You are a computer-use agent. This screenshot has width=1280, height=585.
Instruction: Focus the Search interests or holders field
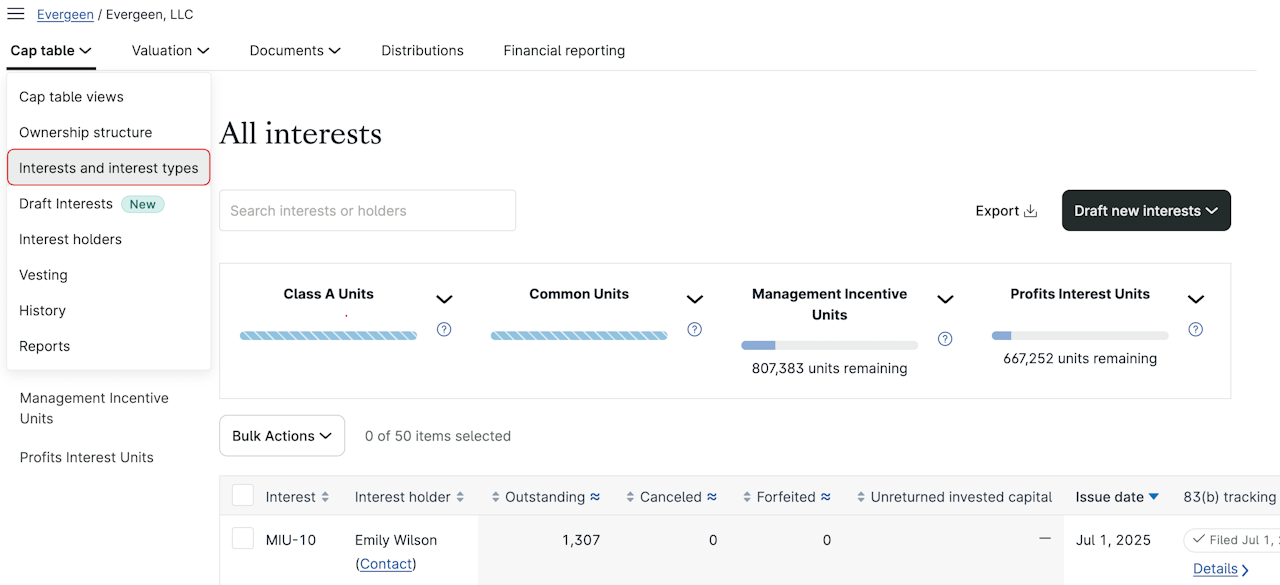click(x=368, y=211)
